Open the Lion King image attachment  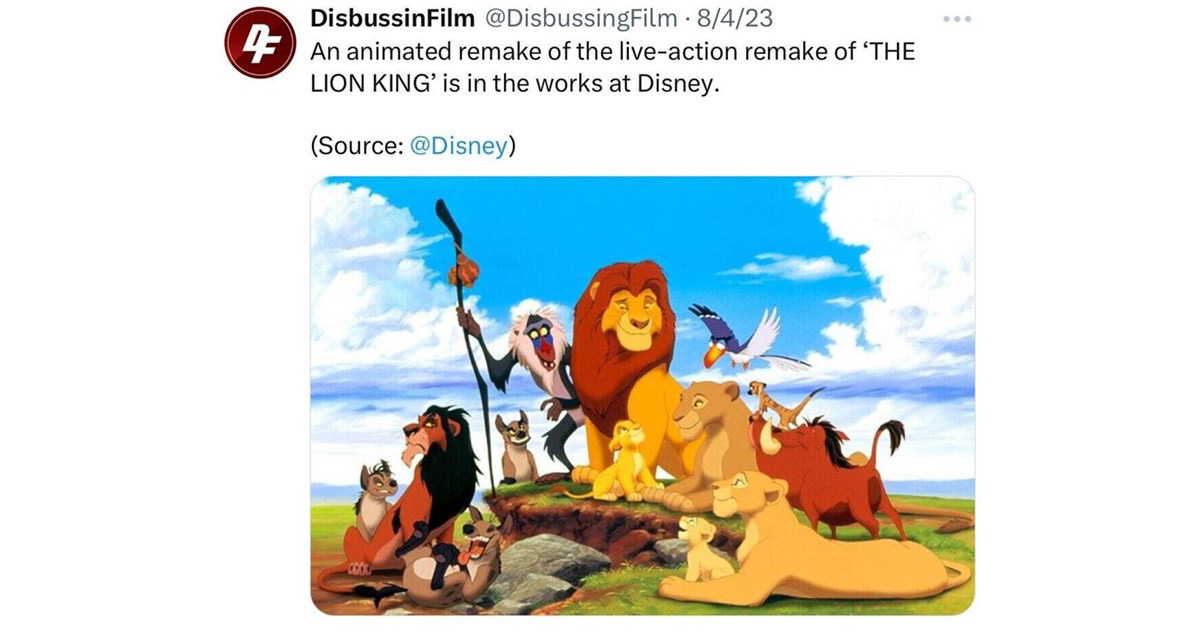642,396
